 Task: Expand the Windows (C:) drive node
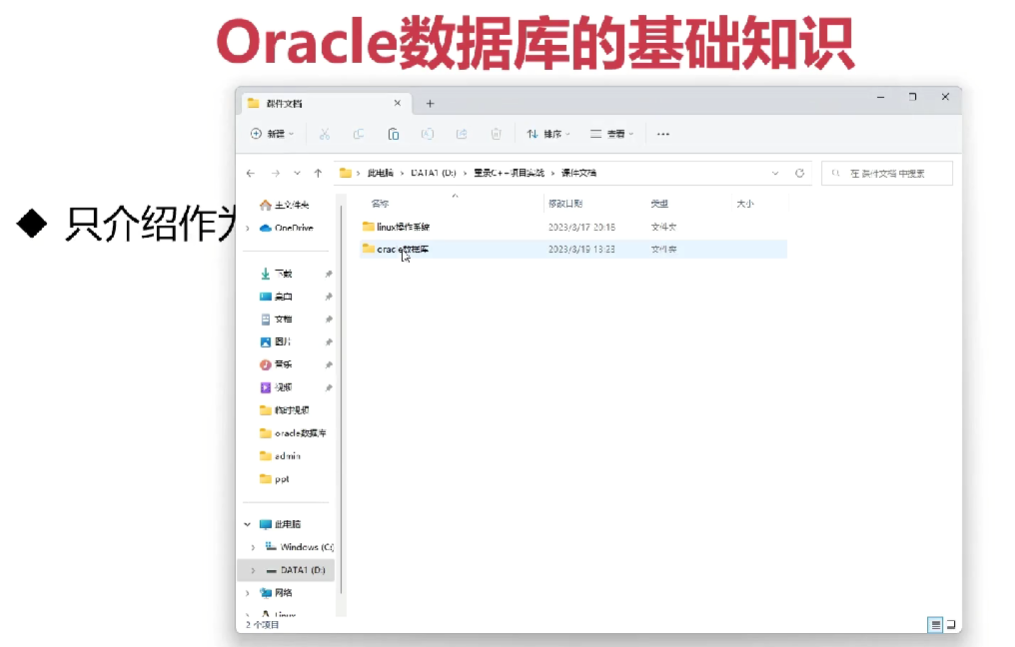pyautogui.click(x=253, y=547)
